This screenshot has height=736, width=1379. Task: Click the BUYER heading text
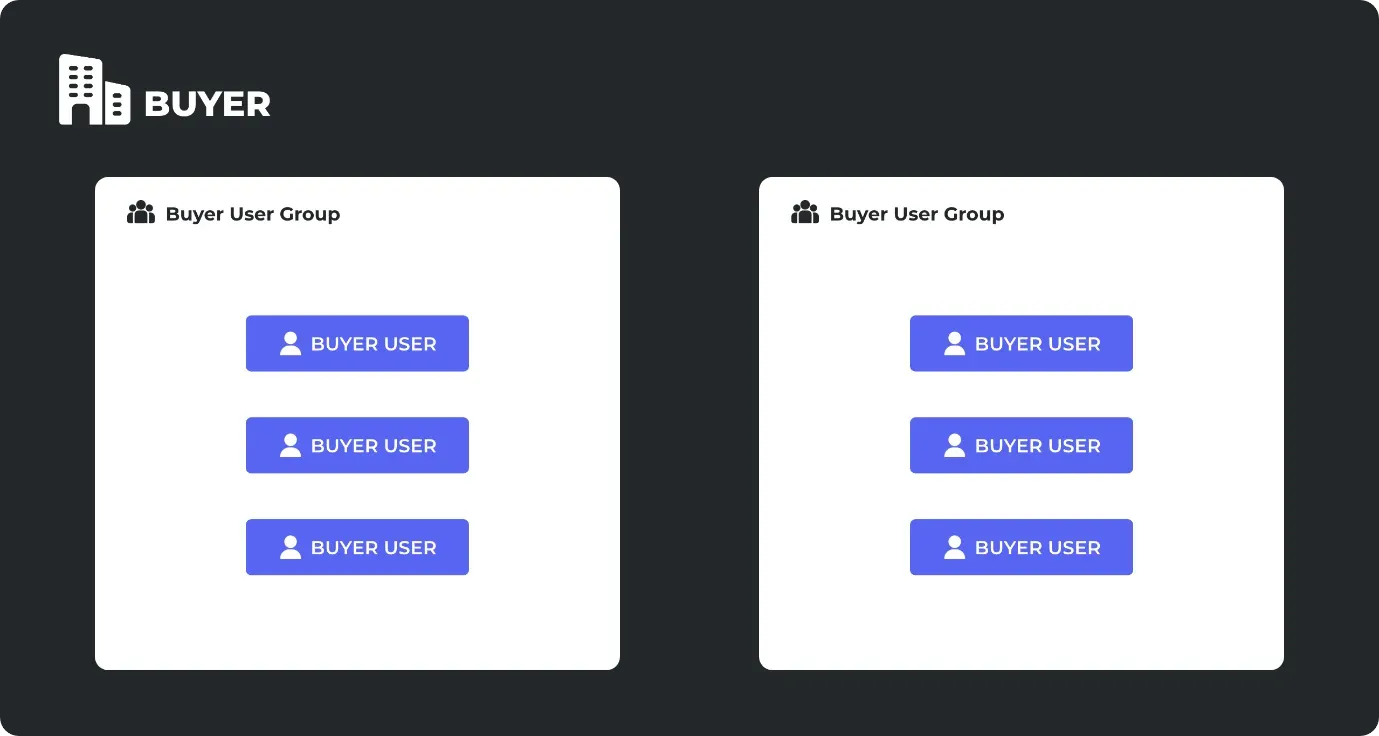(207, 104)
